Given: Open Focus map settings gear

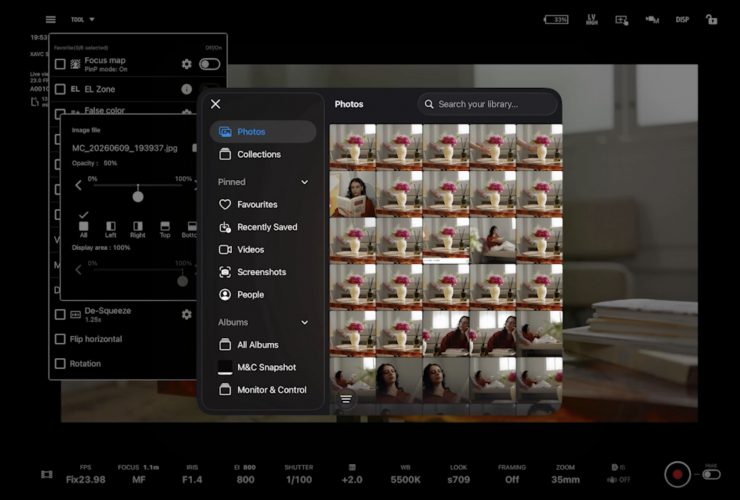Looking at the screenshot, I should pyautogui.click(x=186, y=64).
